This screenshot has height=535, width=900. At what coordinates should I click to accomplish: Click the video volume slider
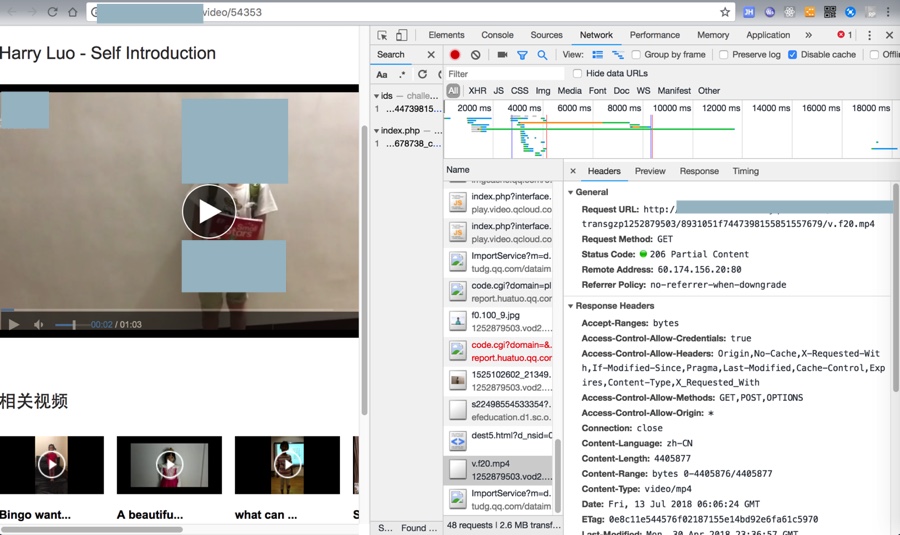pyautogui.click(x=70, y=325)
